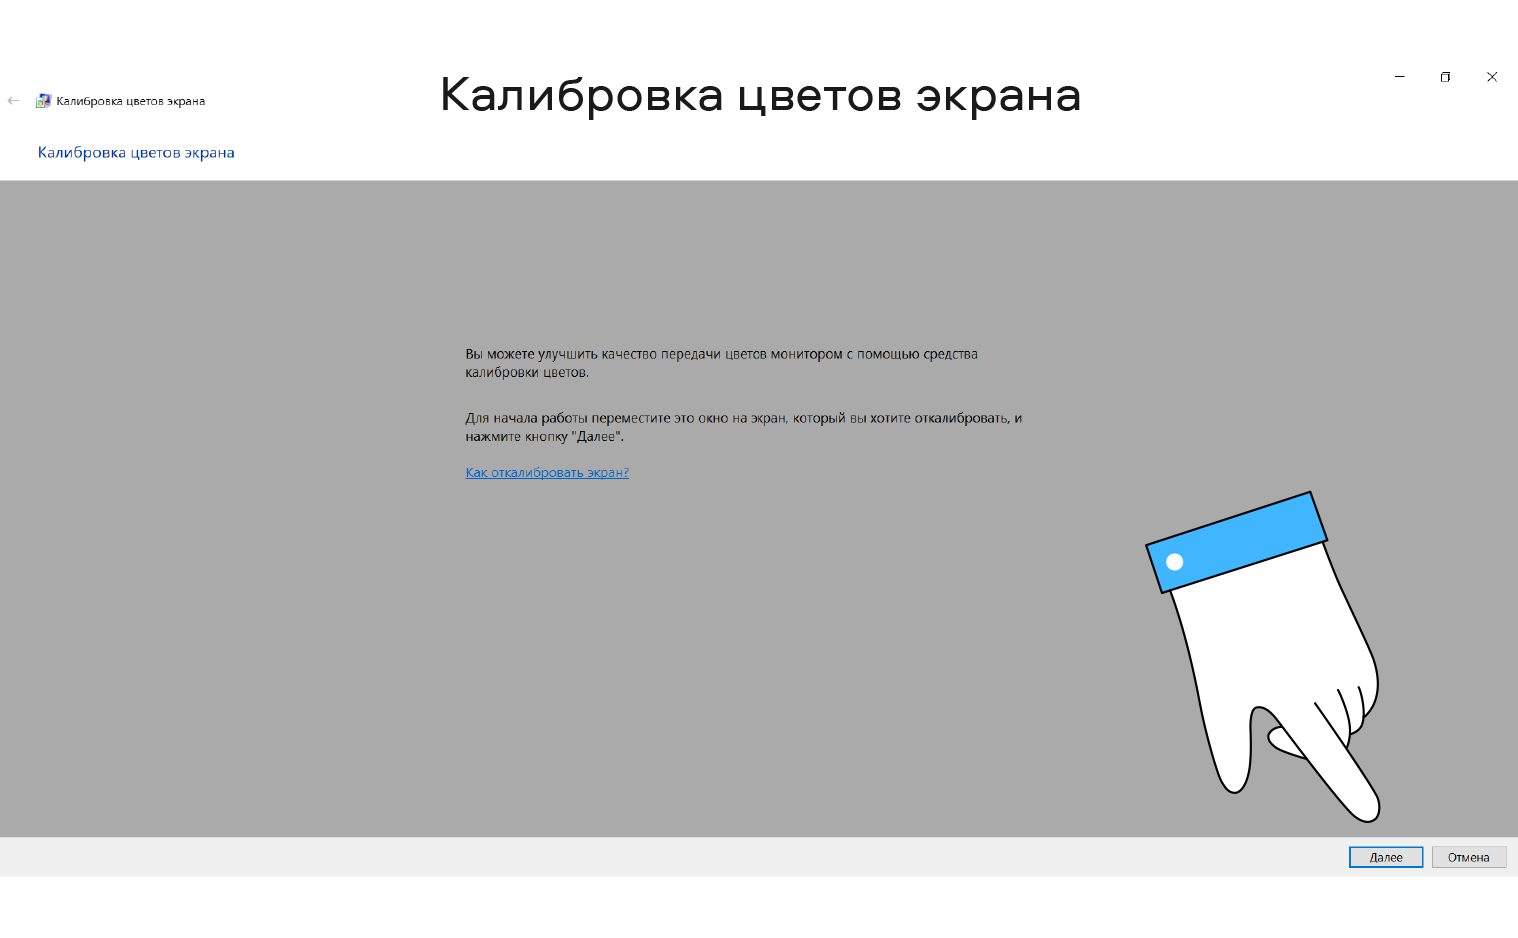Close the calibration wizard window
Screen dimensions: 1518x938
1491,77
